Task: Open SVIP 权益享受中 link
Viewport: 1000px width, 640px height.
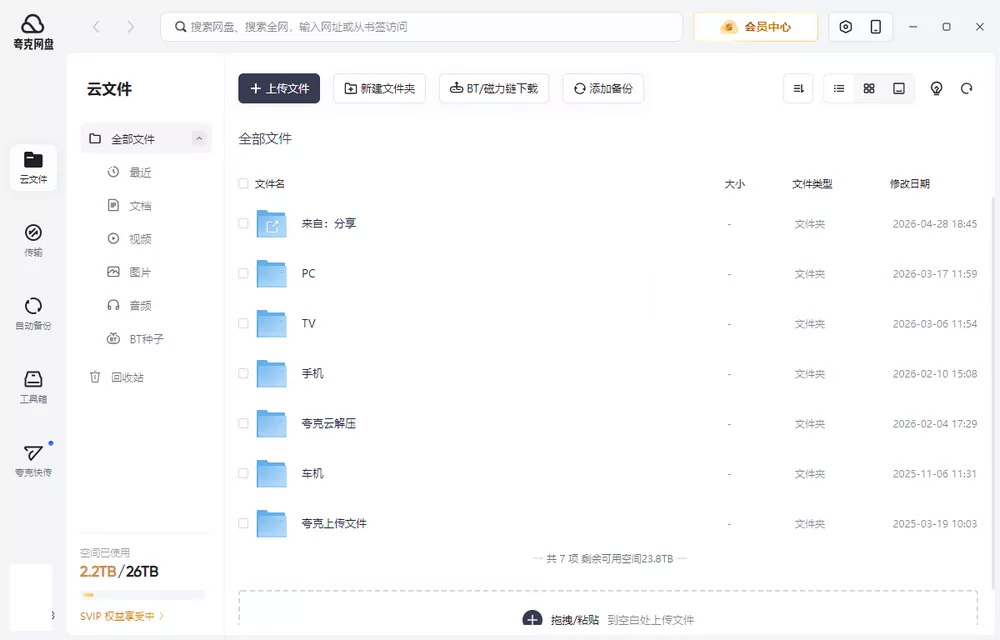Action: [122, 616]
